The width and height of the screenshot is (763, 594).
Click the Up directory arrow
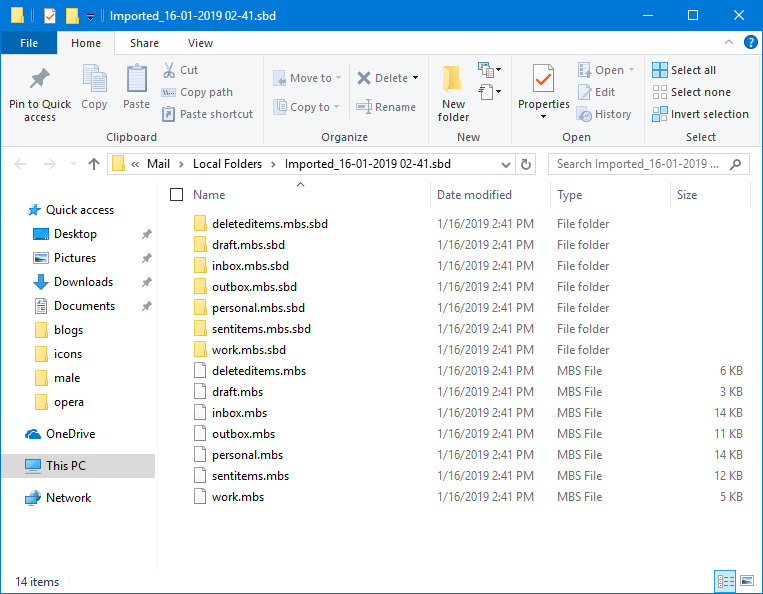click(93, 164)
